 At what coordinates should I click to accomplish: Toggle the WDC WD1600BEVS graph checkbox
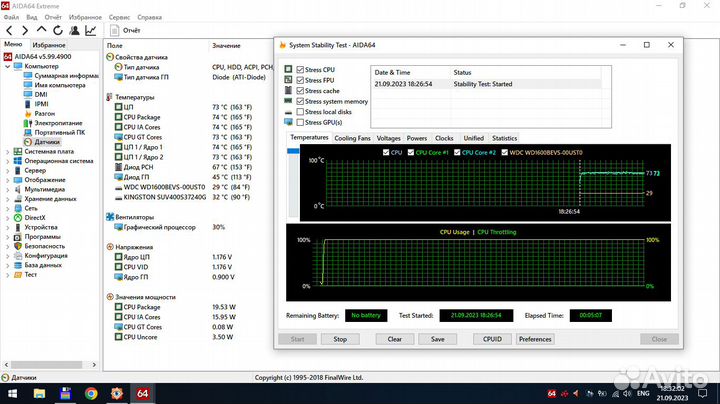tap(505, 152)
